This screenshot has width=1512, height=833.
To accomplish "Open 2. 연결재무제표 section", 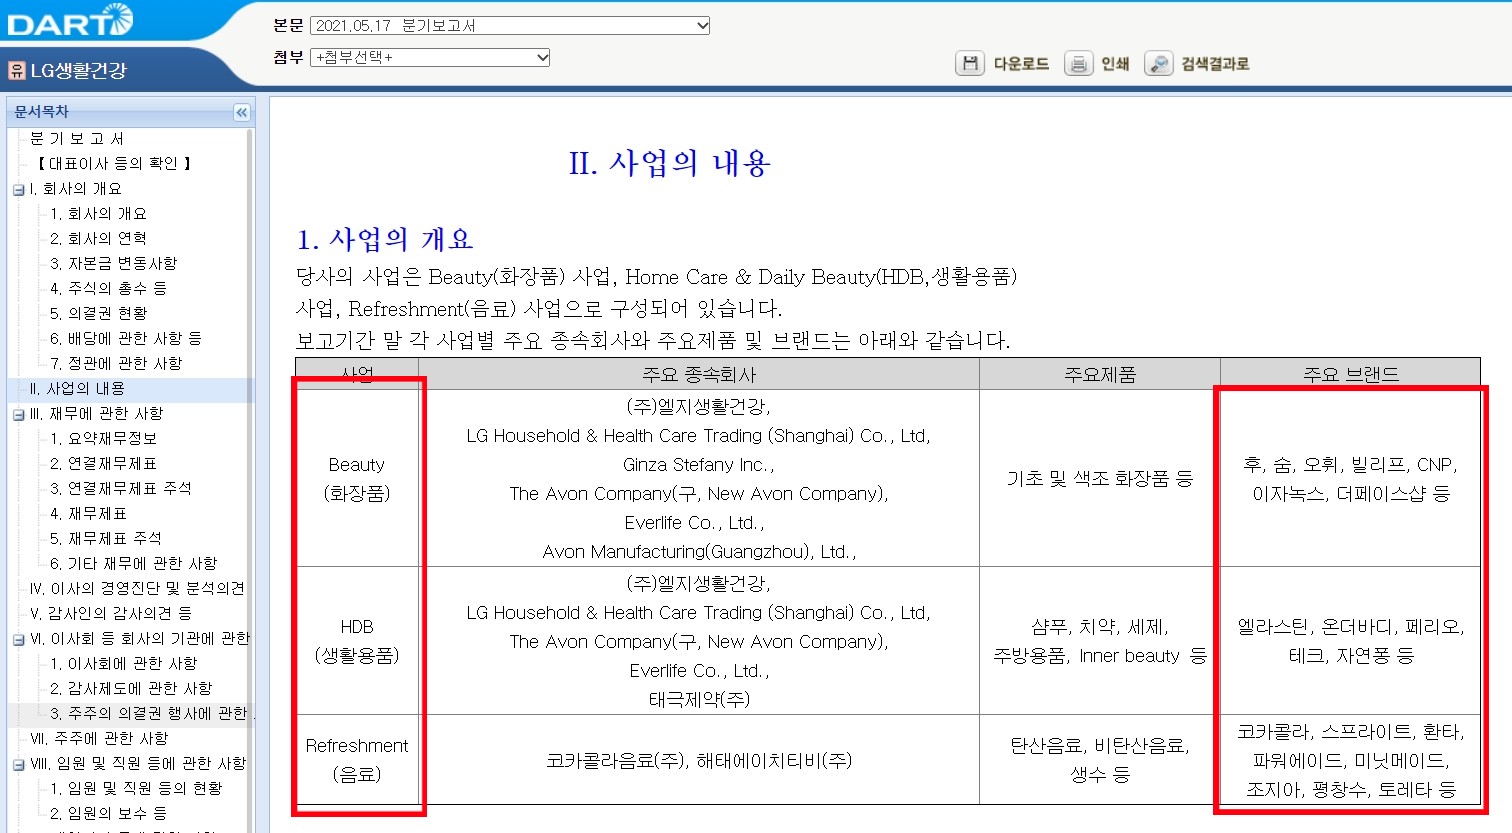I will 103,463.
